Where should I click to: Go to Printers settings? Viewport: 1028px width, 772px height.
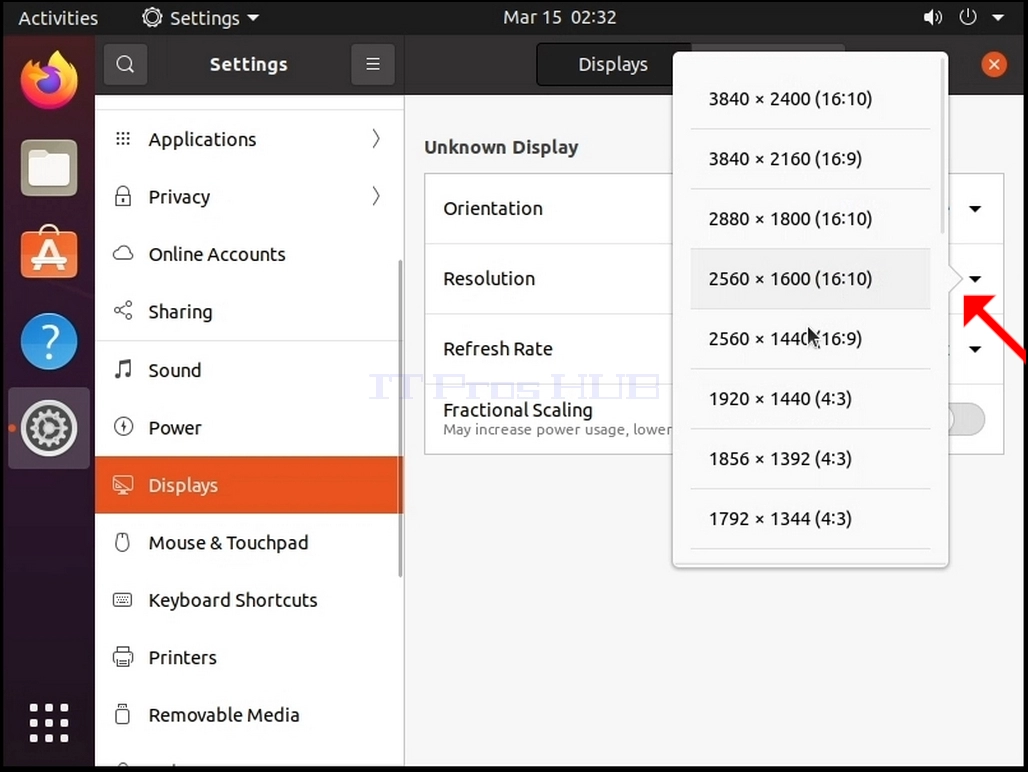coord(248,657)
